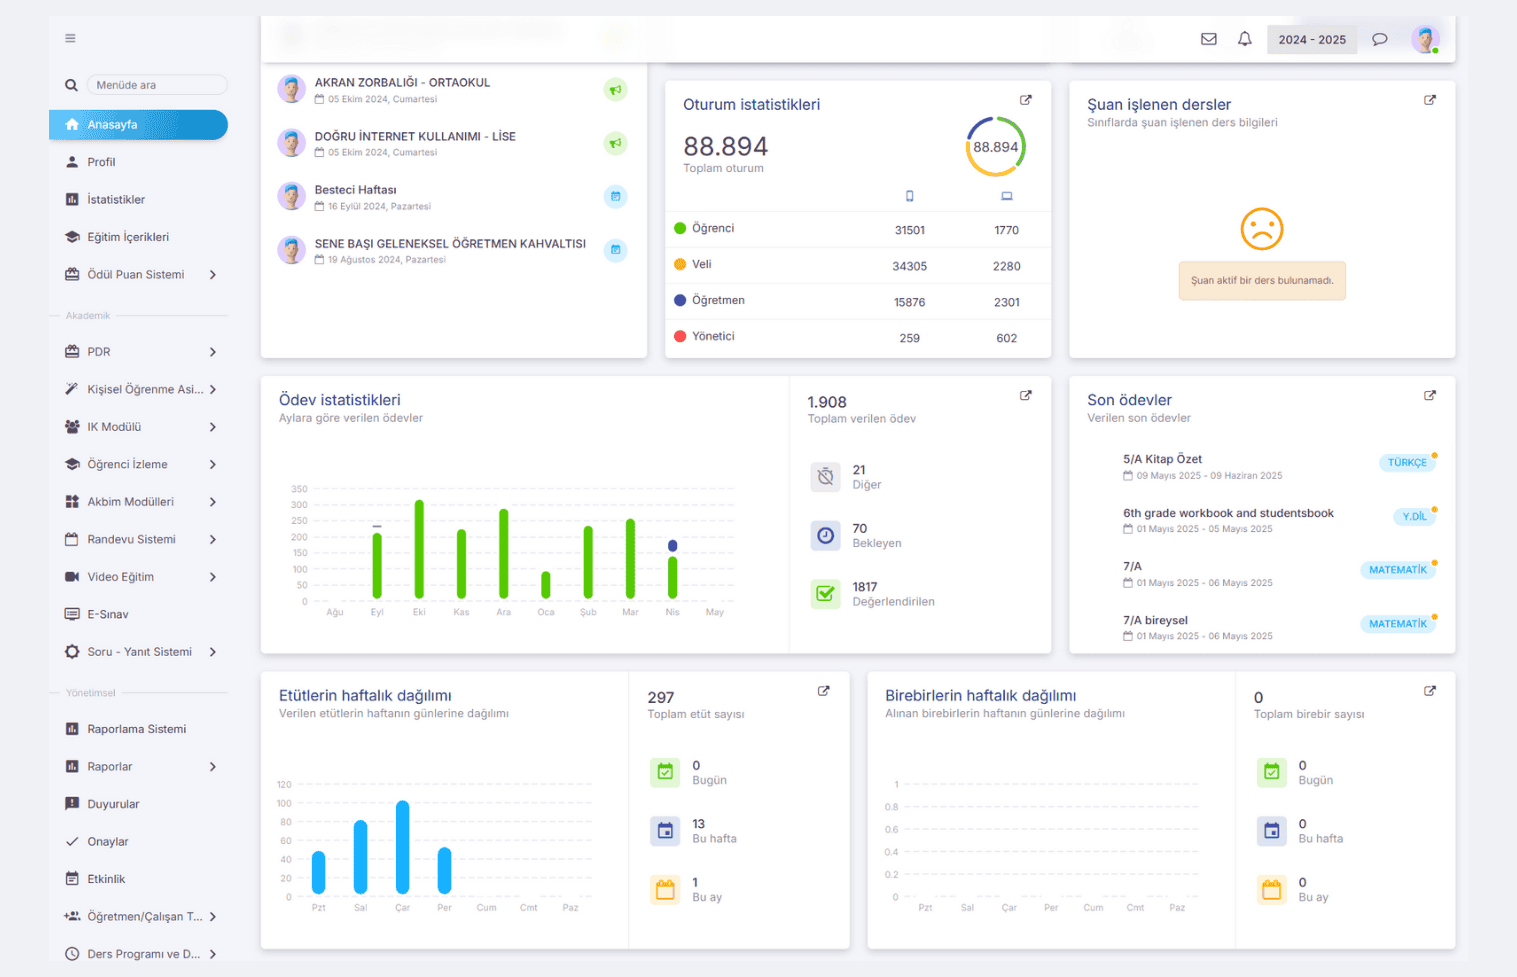This screenshot has height=977, width=1517.
Task: Open the 5/A Kitap Özet assignment
Action: (x=1162, y=460)
